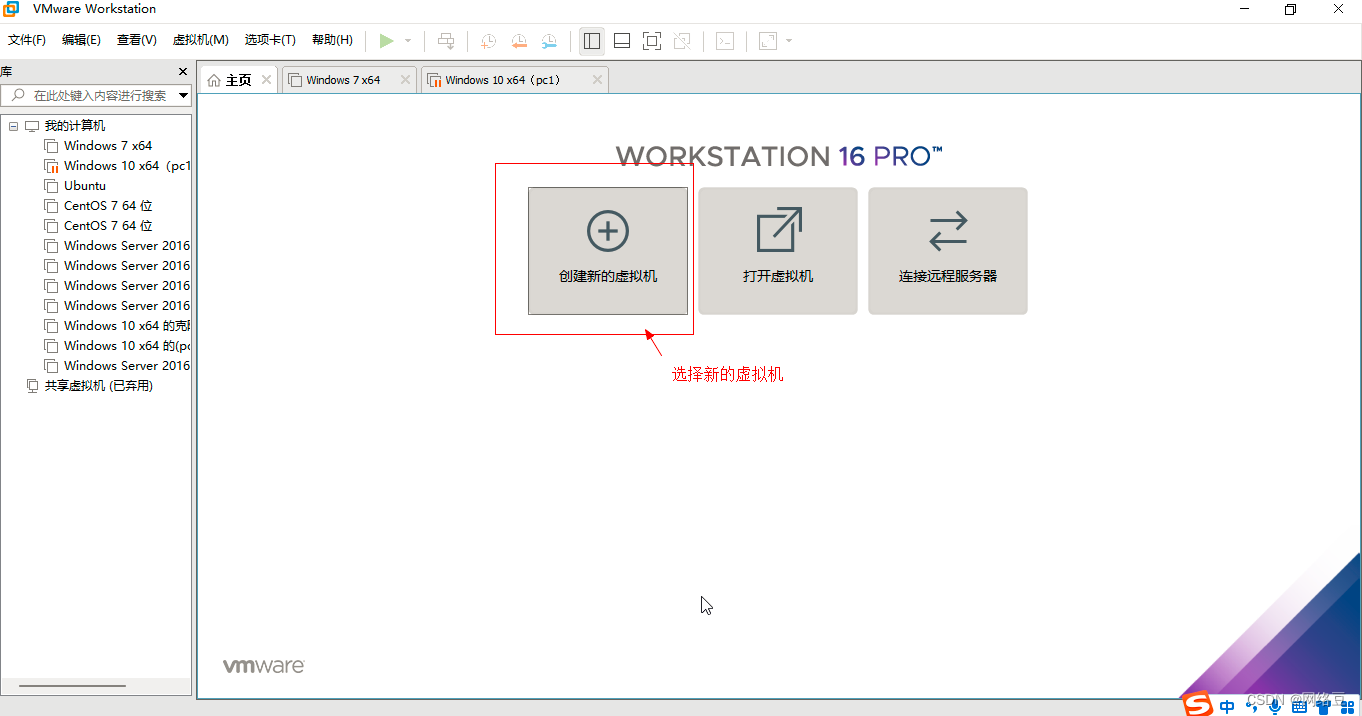Click the Send Ctrl+Alt+Del toolbar icon

pos(446,41)
